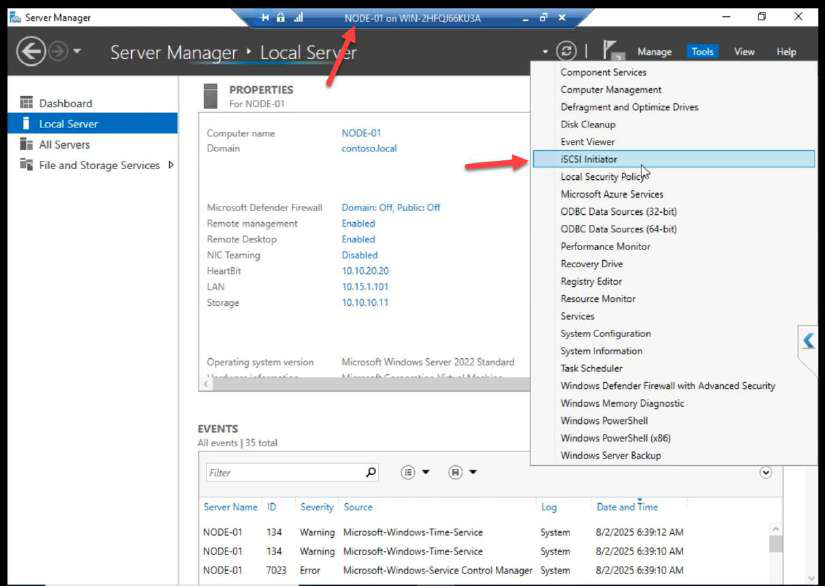Screen dimensions: 825x586
Task: Select Local Server in the sidebar
Action: [x=93, y=124]
